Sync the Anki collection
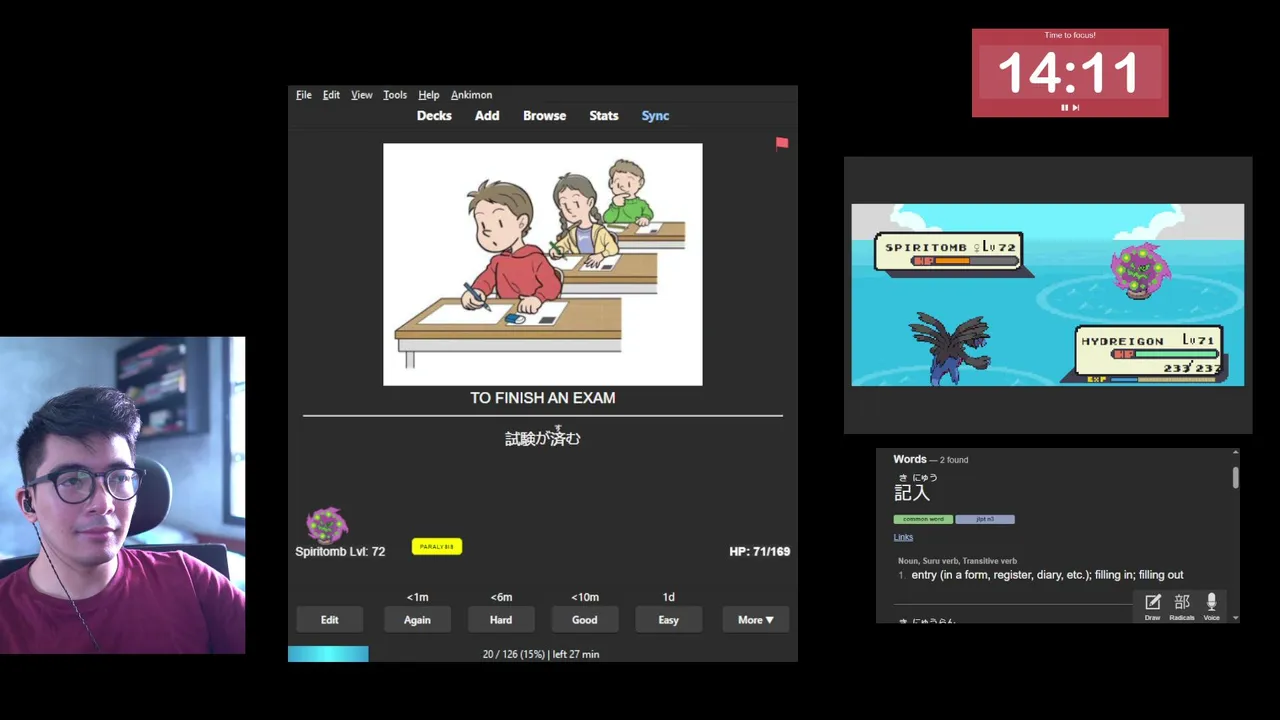 click(655, 116)
